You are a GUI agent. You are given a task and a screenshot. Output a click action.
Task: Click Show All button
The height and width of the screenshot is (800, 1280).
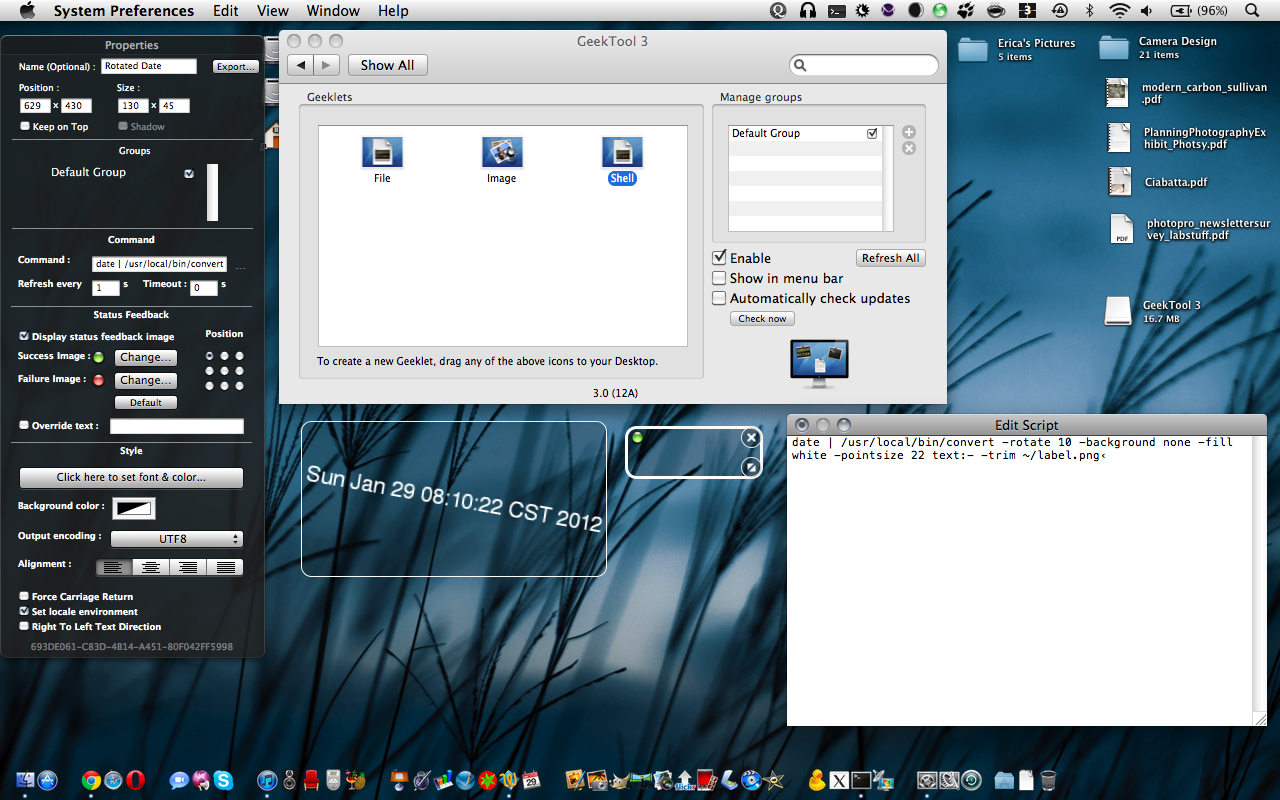[x=388, y=65]
